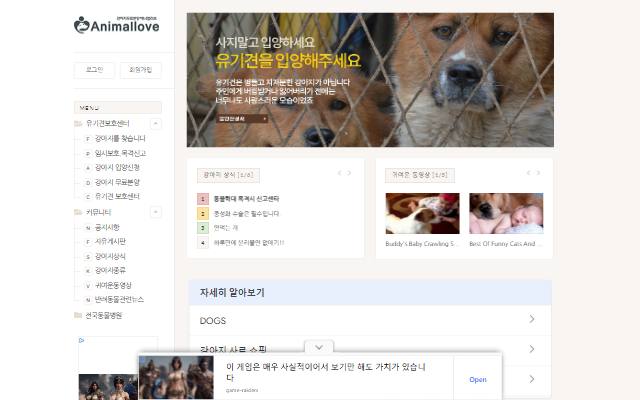Click the game ad thumbnail in bottom banner
The image size is (640, 400).
tap(176, 377)
